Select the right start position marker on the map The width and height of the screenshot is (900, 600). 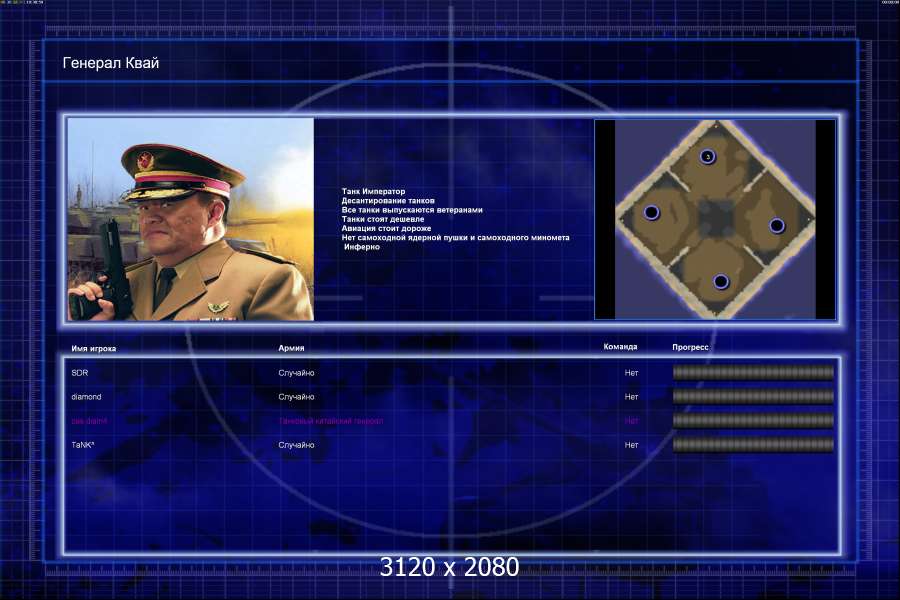777,226
